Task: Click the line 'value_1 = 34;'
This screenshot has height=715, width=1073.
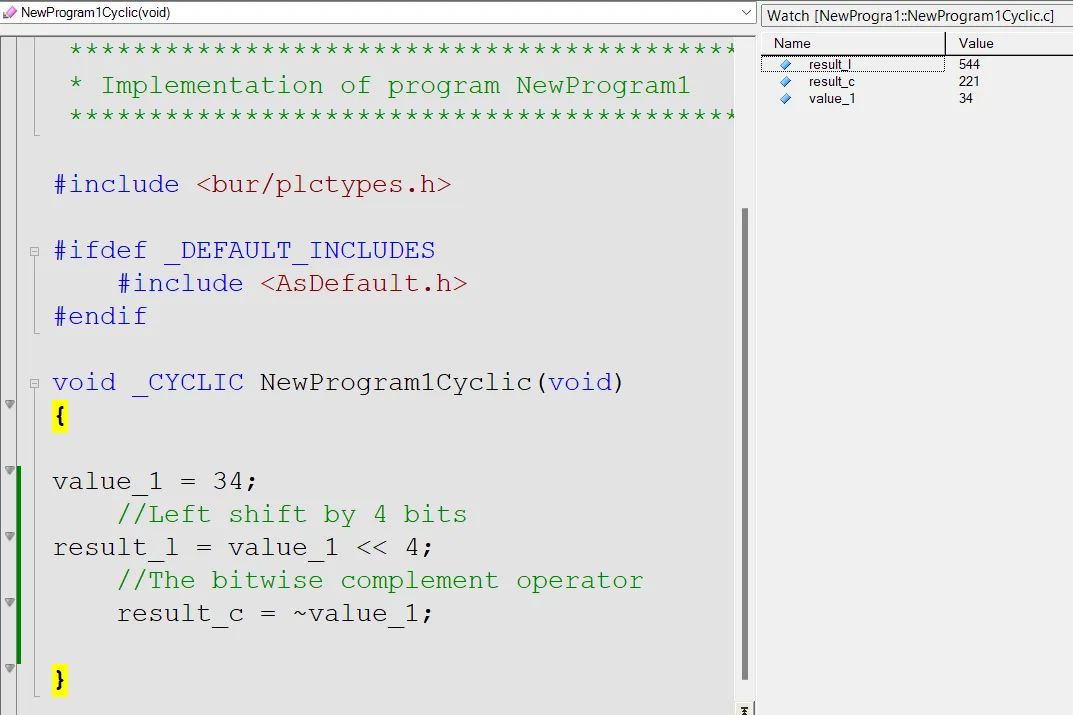Action: coord(155,482)
